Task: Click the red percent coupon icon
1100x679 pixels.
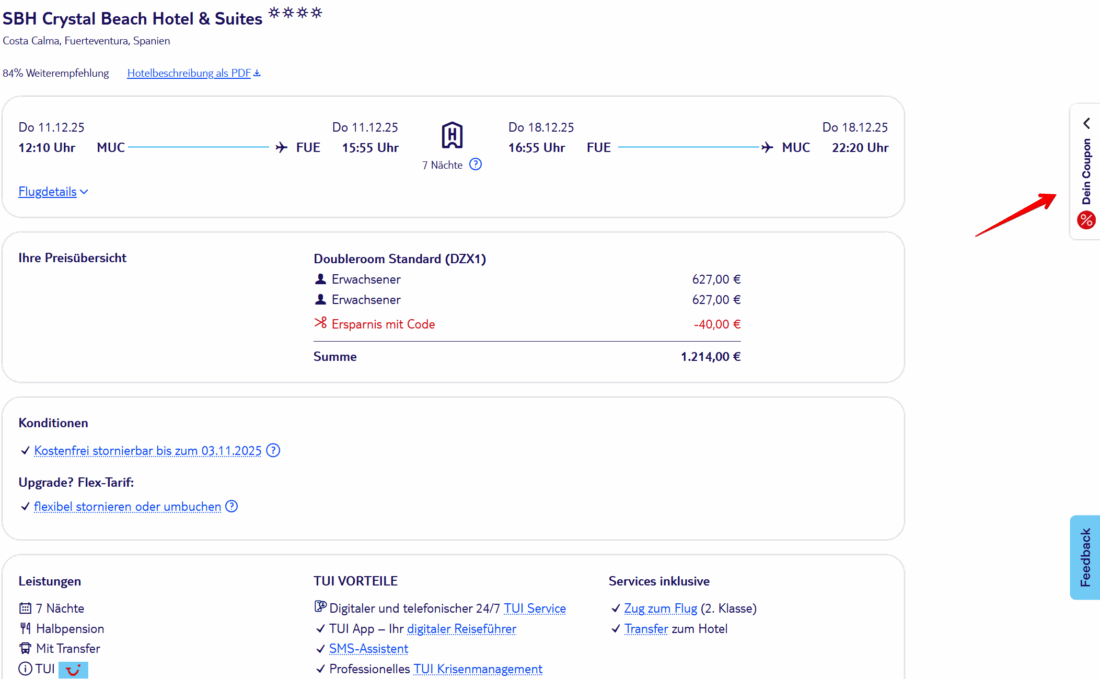Action: coord(1086,220)
